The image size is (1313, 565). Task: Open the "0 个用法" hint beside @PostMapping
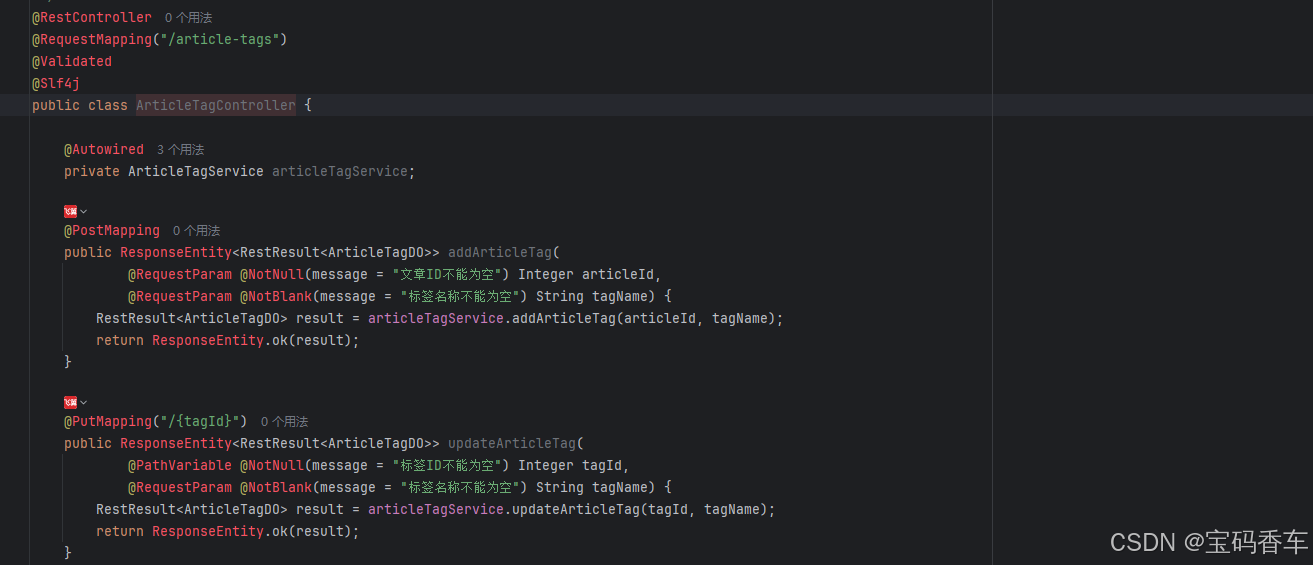pyautogui.click(x=196, y=231)
